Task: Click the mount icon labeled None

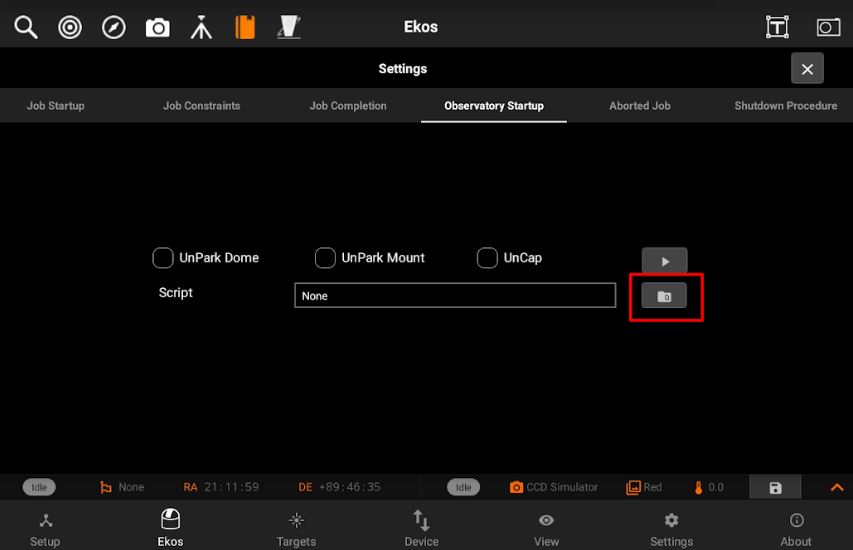Action: 106,487
